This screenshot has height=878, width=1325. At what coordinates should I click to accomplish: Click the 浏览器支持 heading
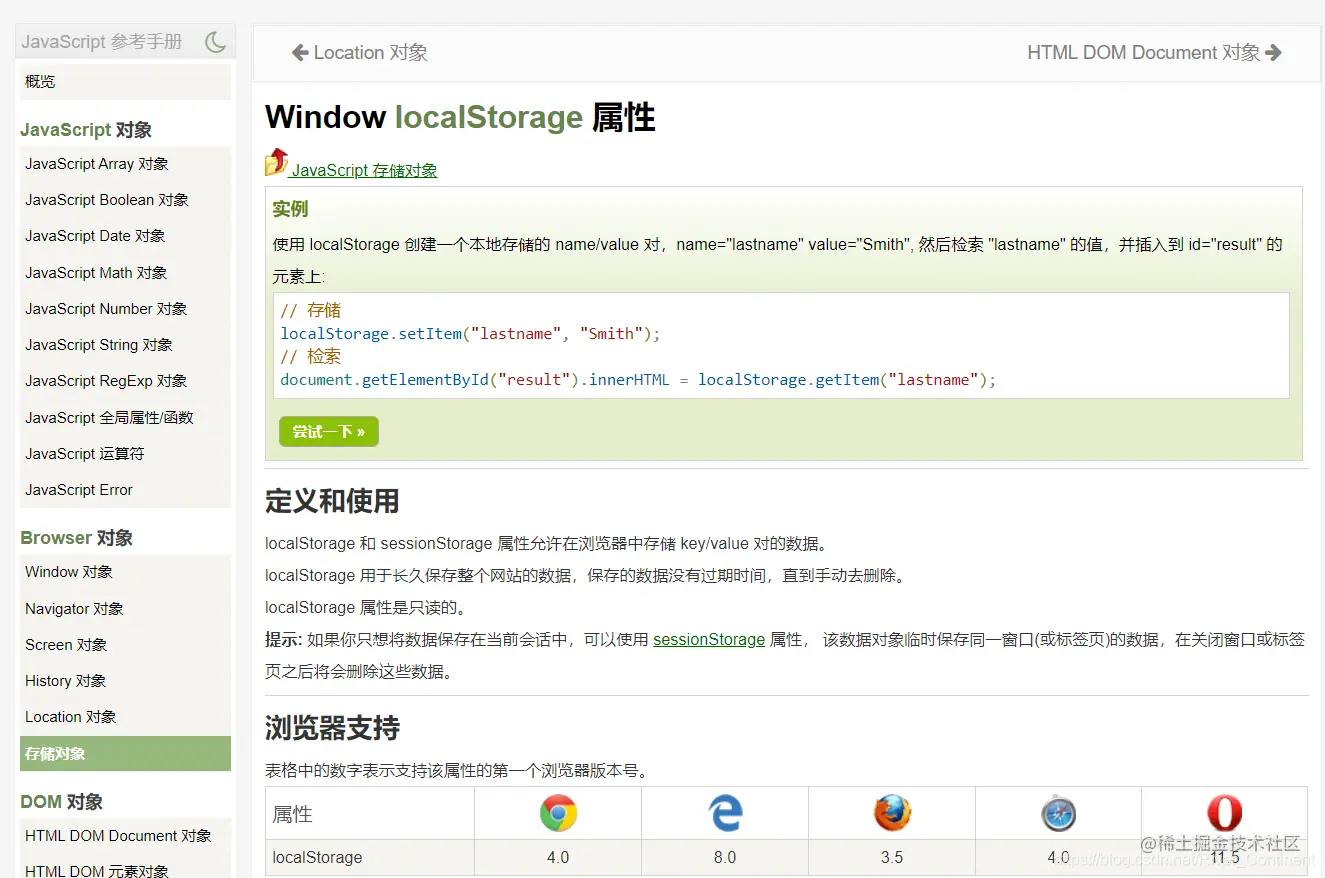click(x=332, y=727)
